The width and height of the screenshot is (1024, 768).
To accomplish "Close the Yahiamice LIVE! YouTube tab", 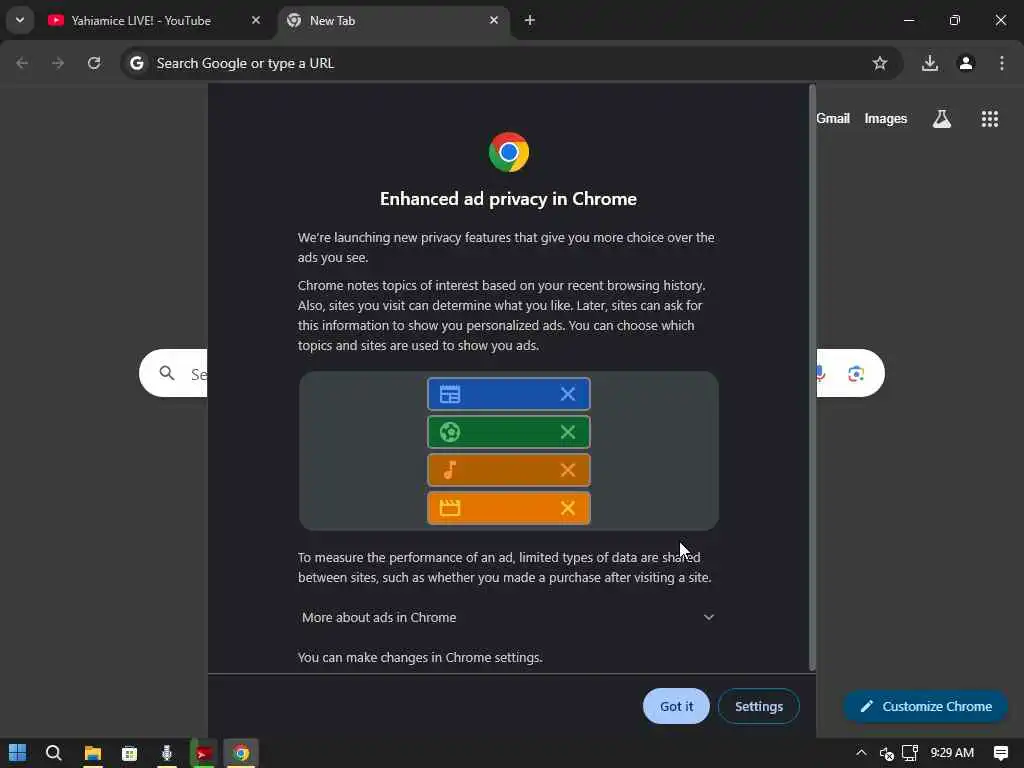I will click(256, 20).
